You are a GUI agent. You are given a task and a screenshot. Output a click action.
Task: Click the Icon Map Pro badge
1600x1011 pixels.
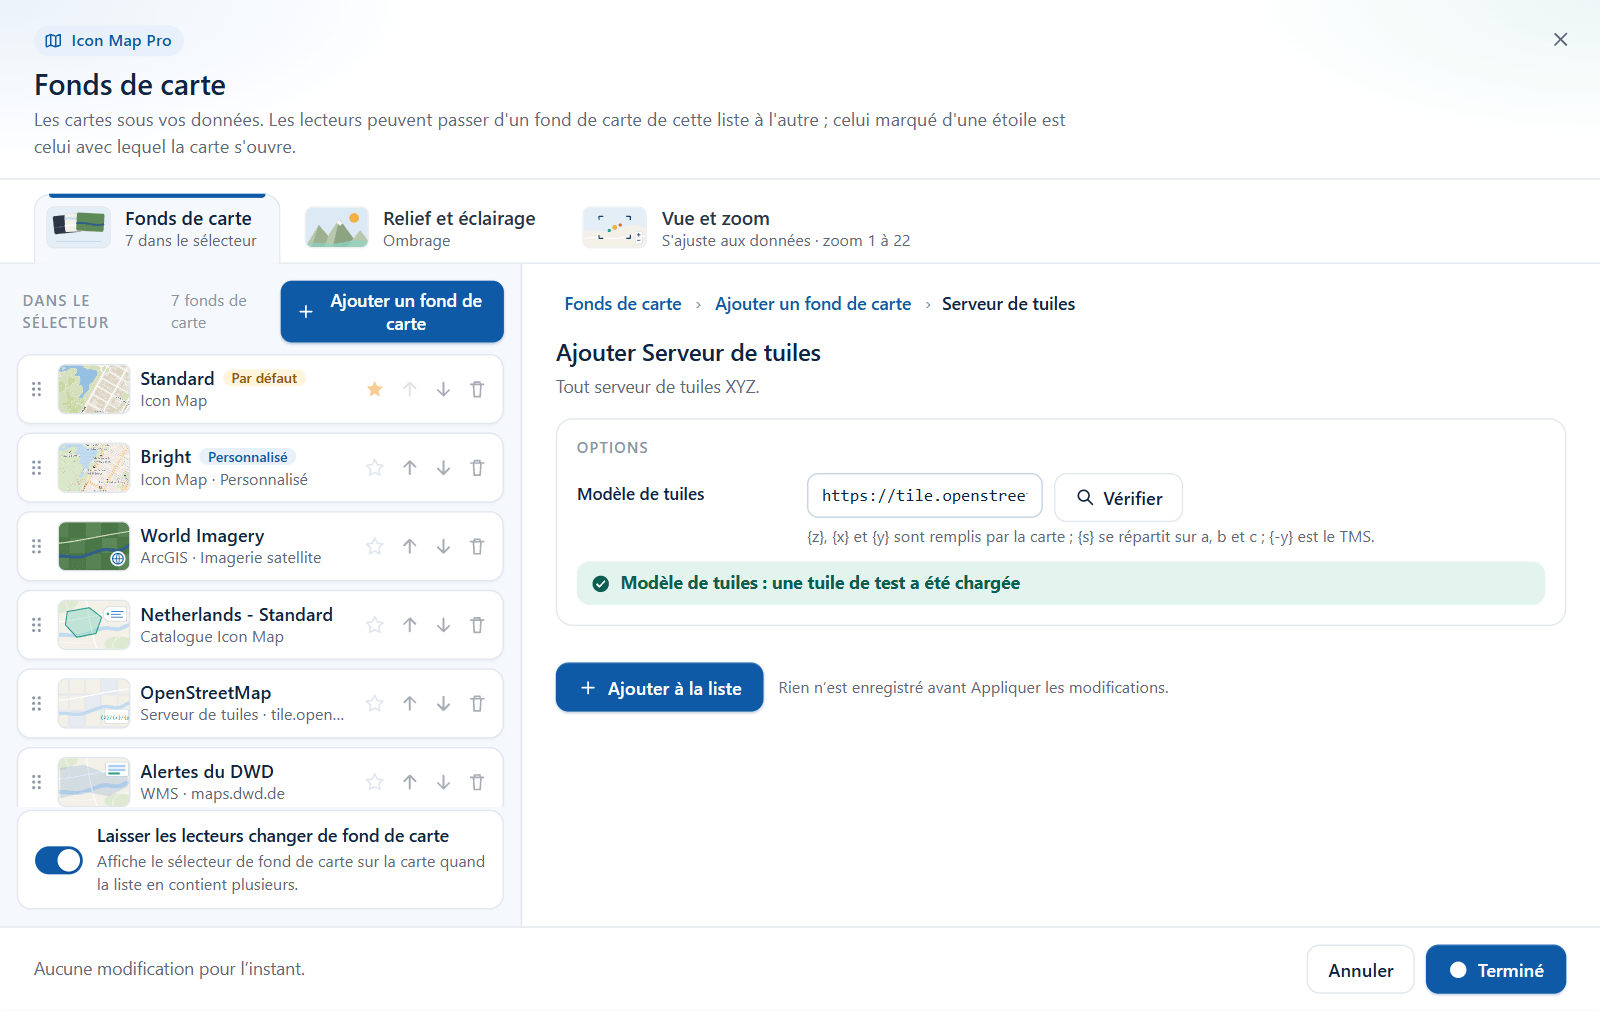[x=109, y=41]
